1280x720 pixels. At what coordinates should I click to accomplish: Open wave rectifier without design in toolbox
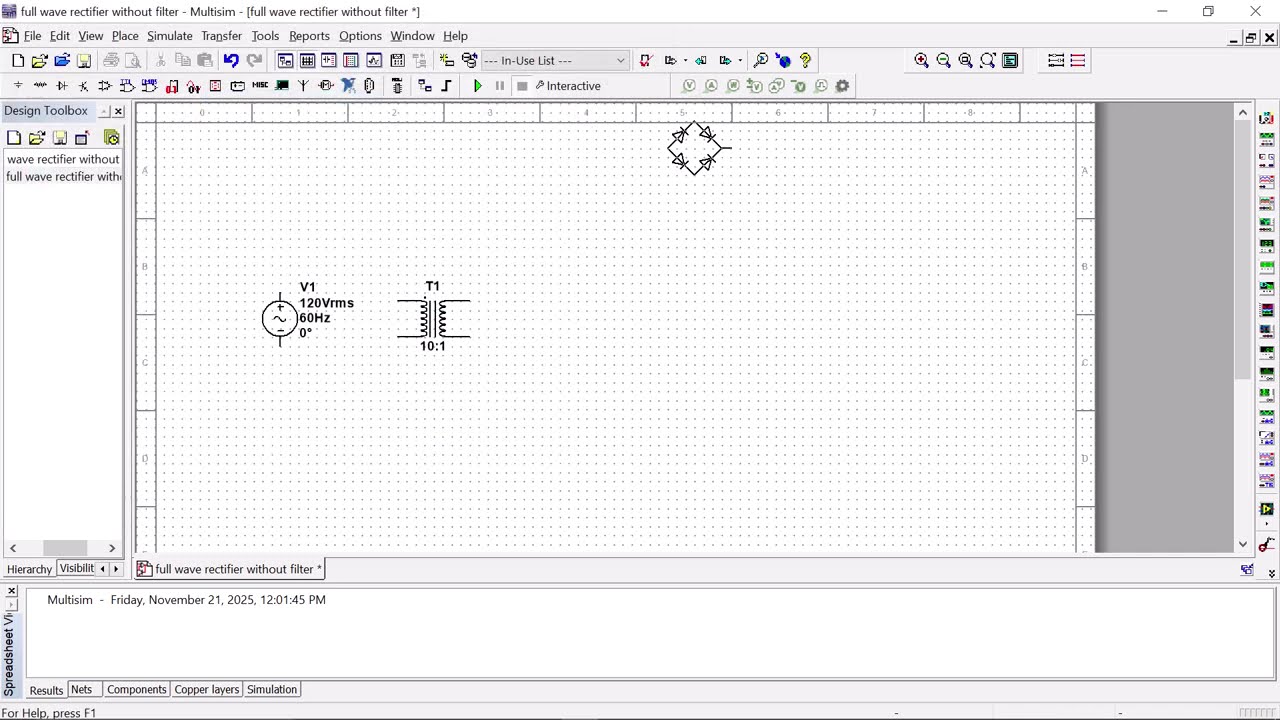[x=63, y=159]
